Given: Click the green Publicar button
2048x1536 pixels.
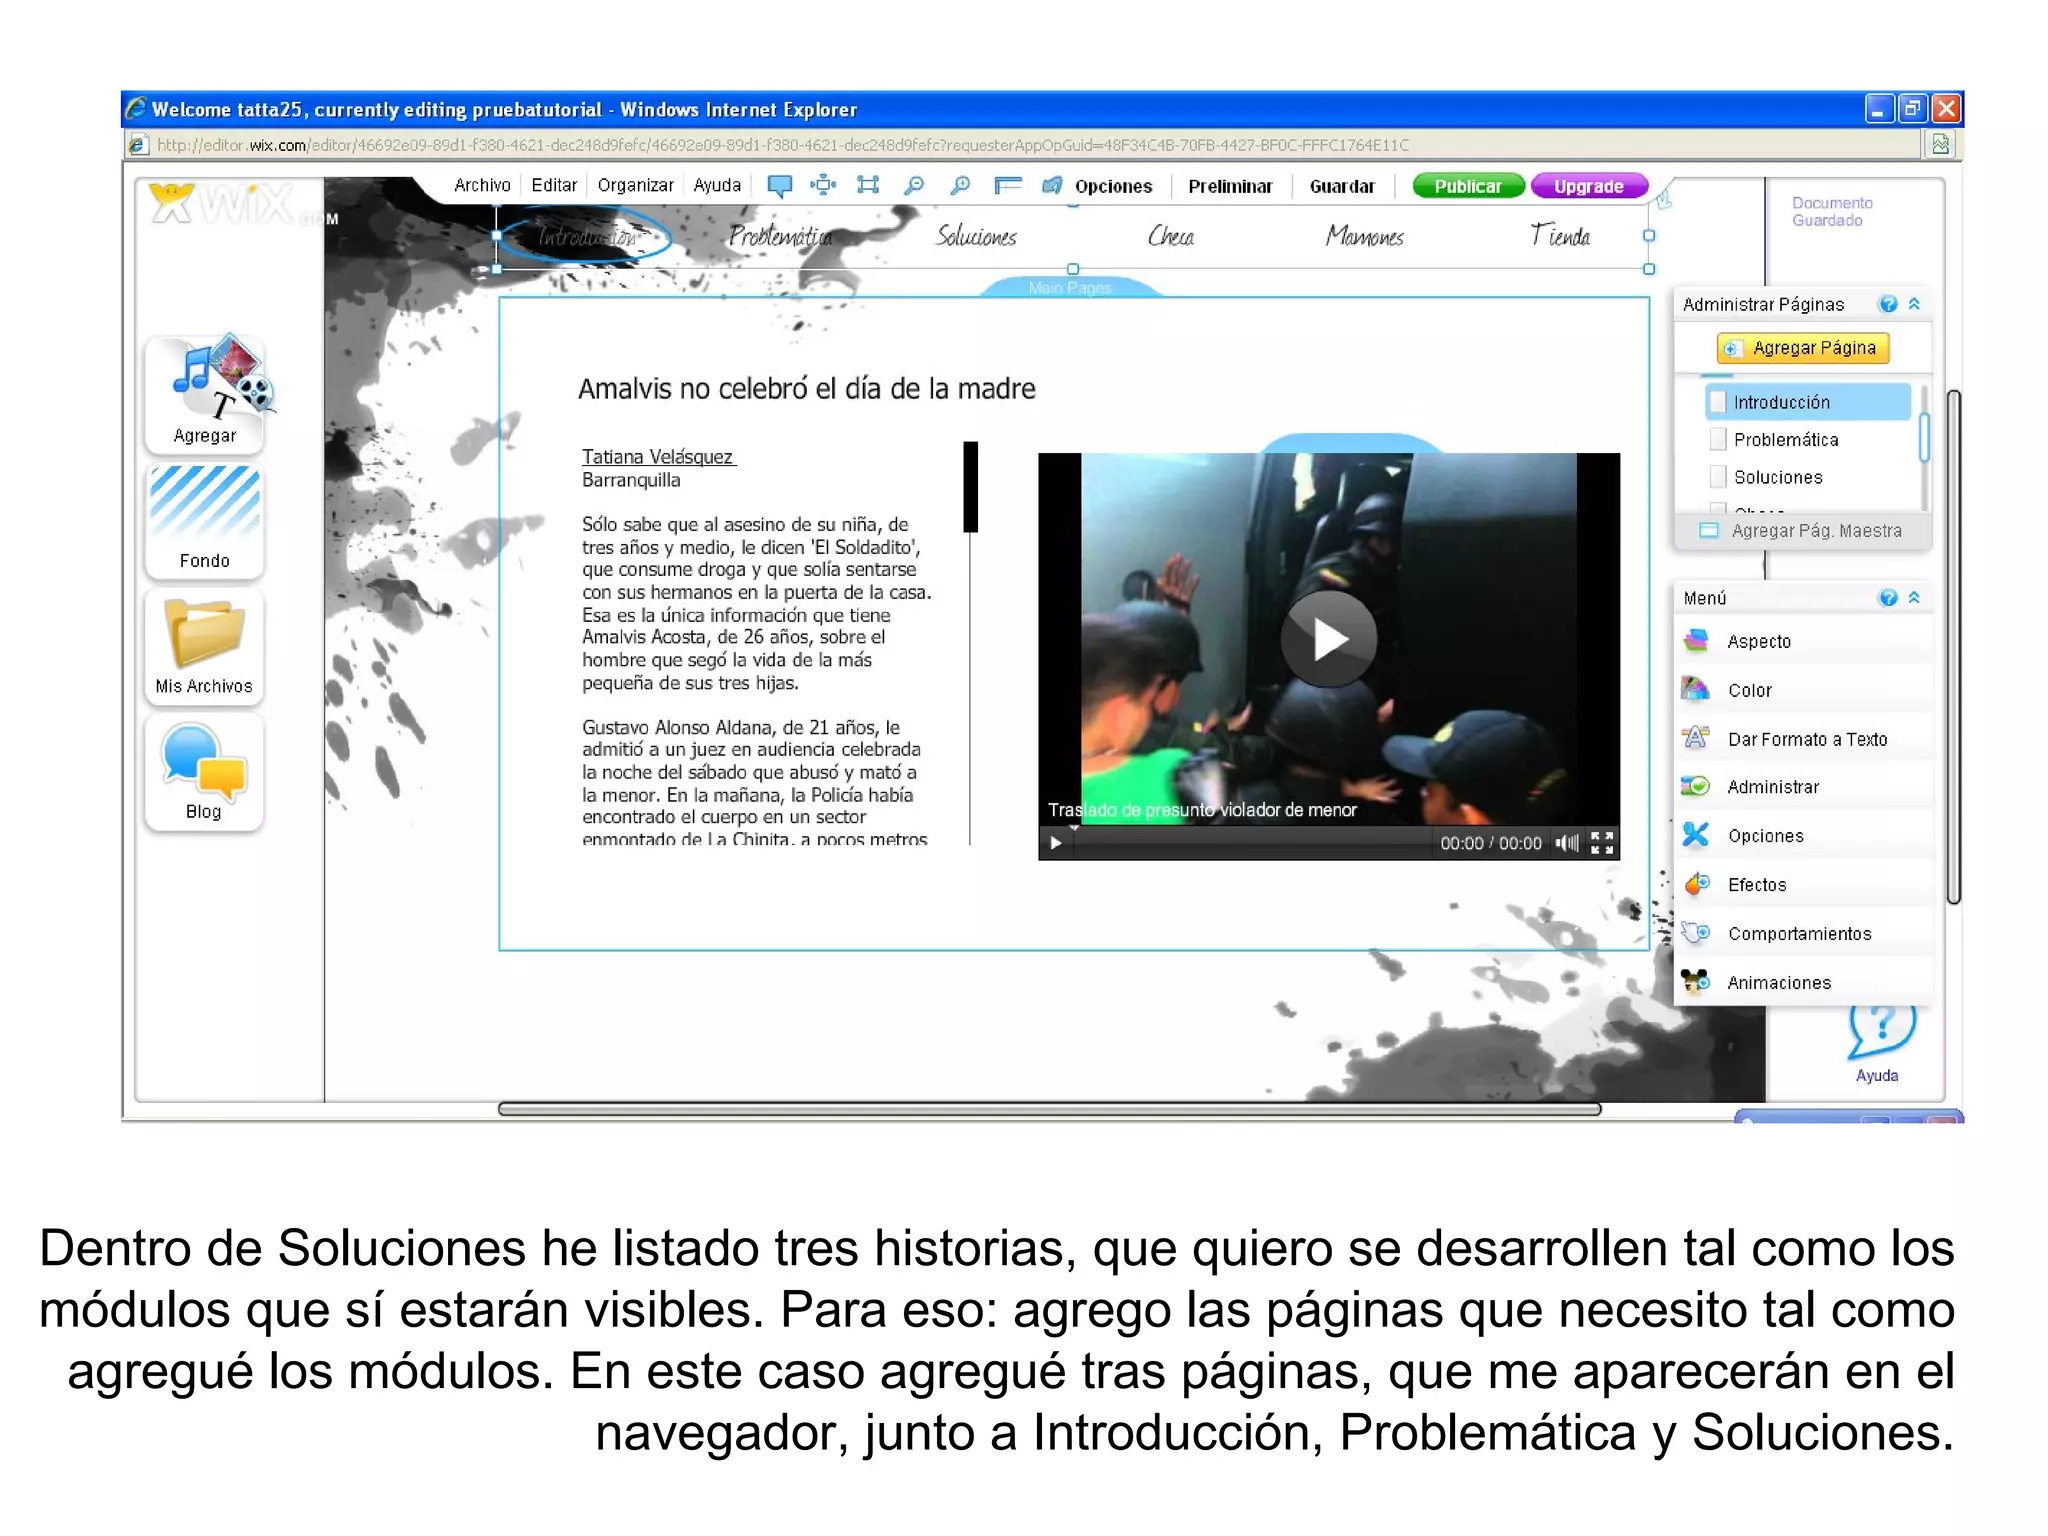Looking at the screenshot, I should tap(1468, 186).
